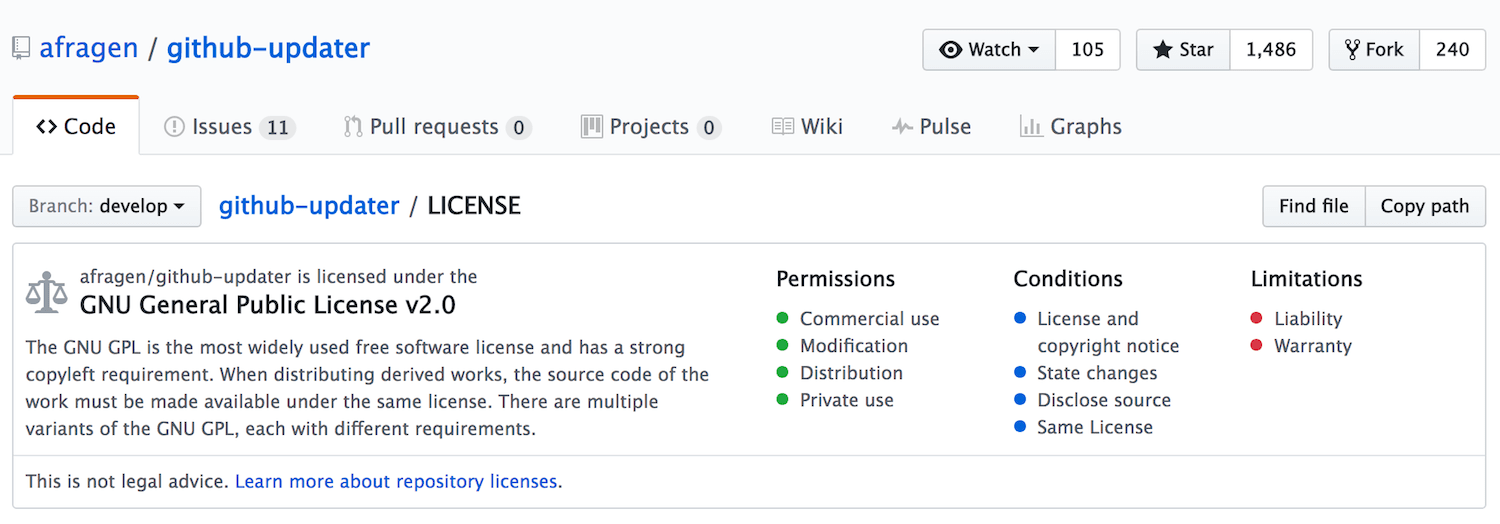View the 105 watchers count
1500x524 pixels.
(x=1087, y=50)
